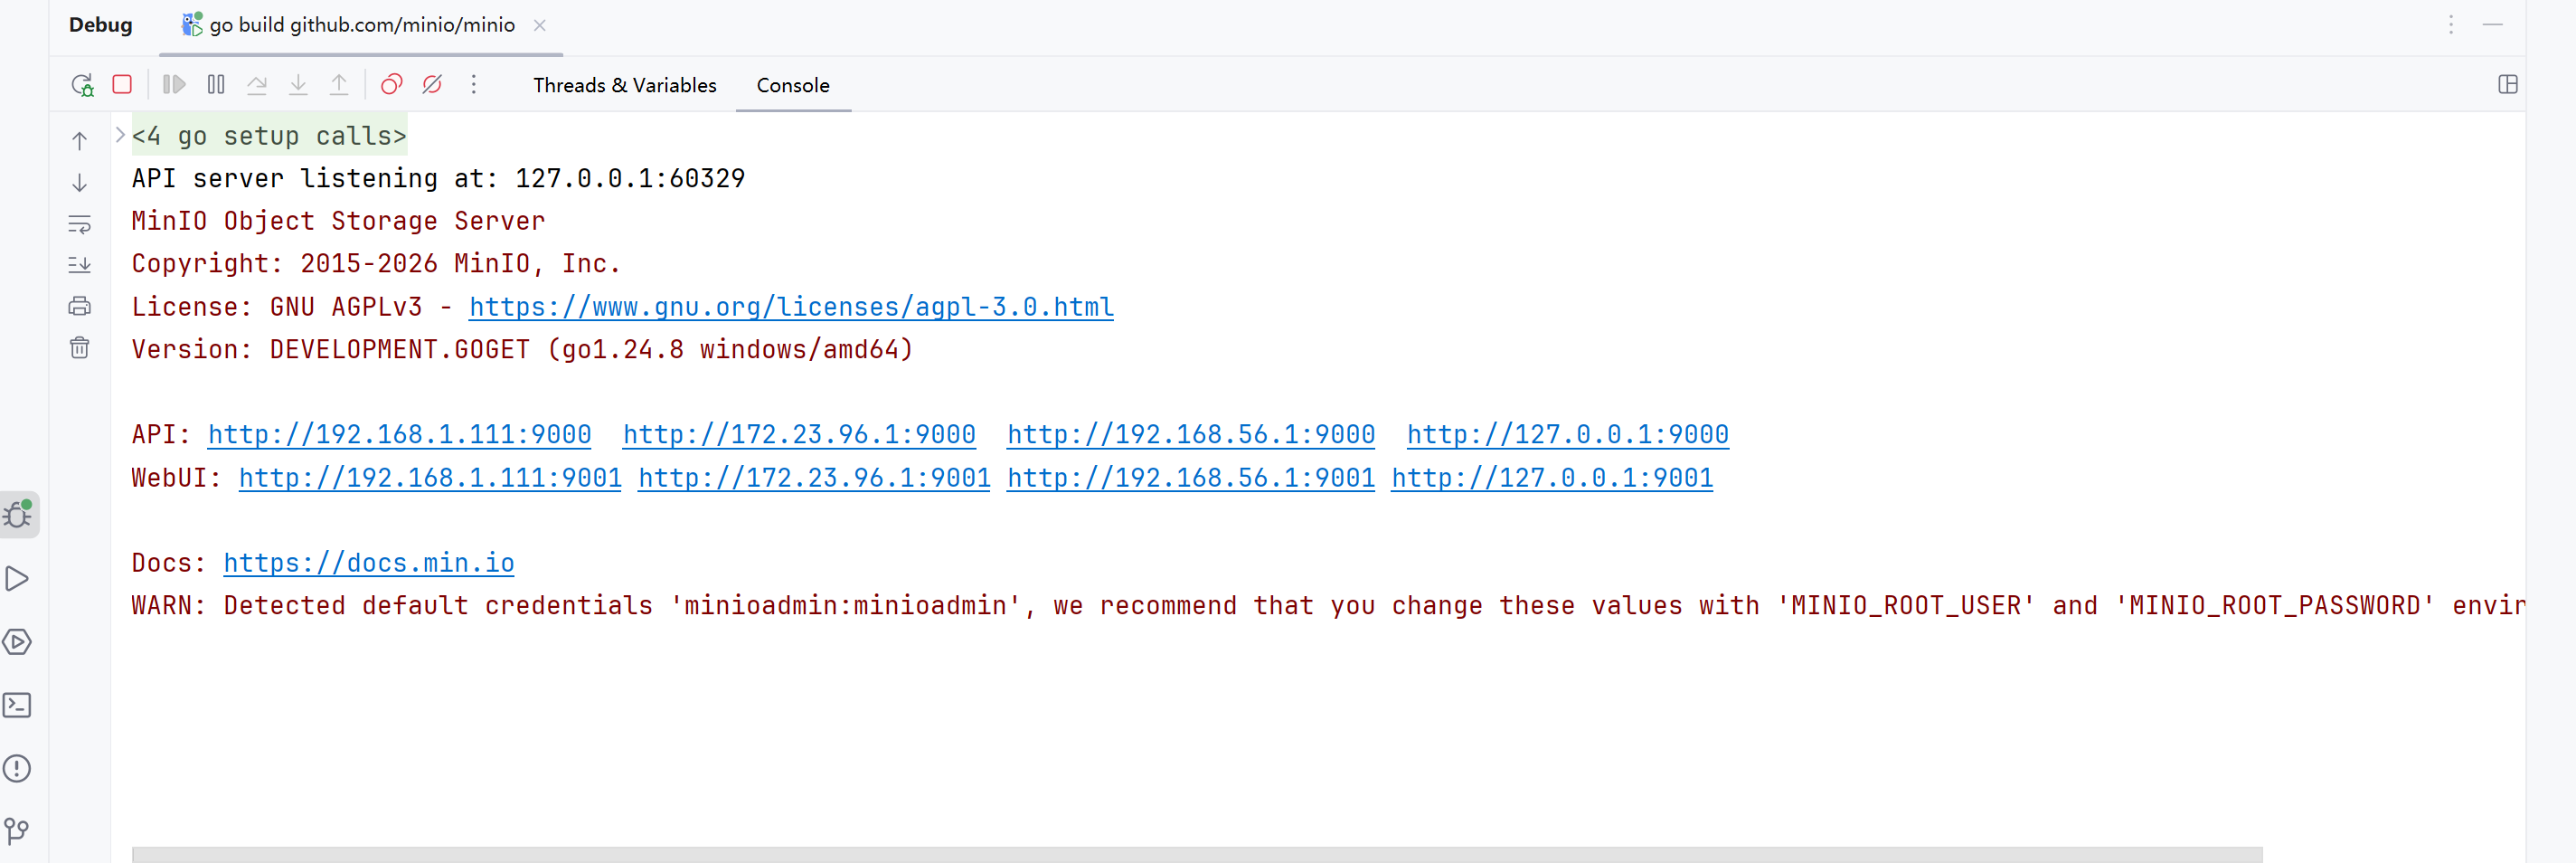Viewport: 2576px width, 863px height.
Task: Toggle Mute Breakpoints
Action: tap(432, 85)
